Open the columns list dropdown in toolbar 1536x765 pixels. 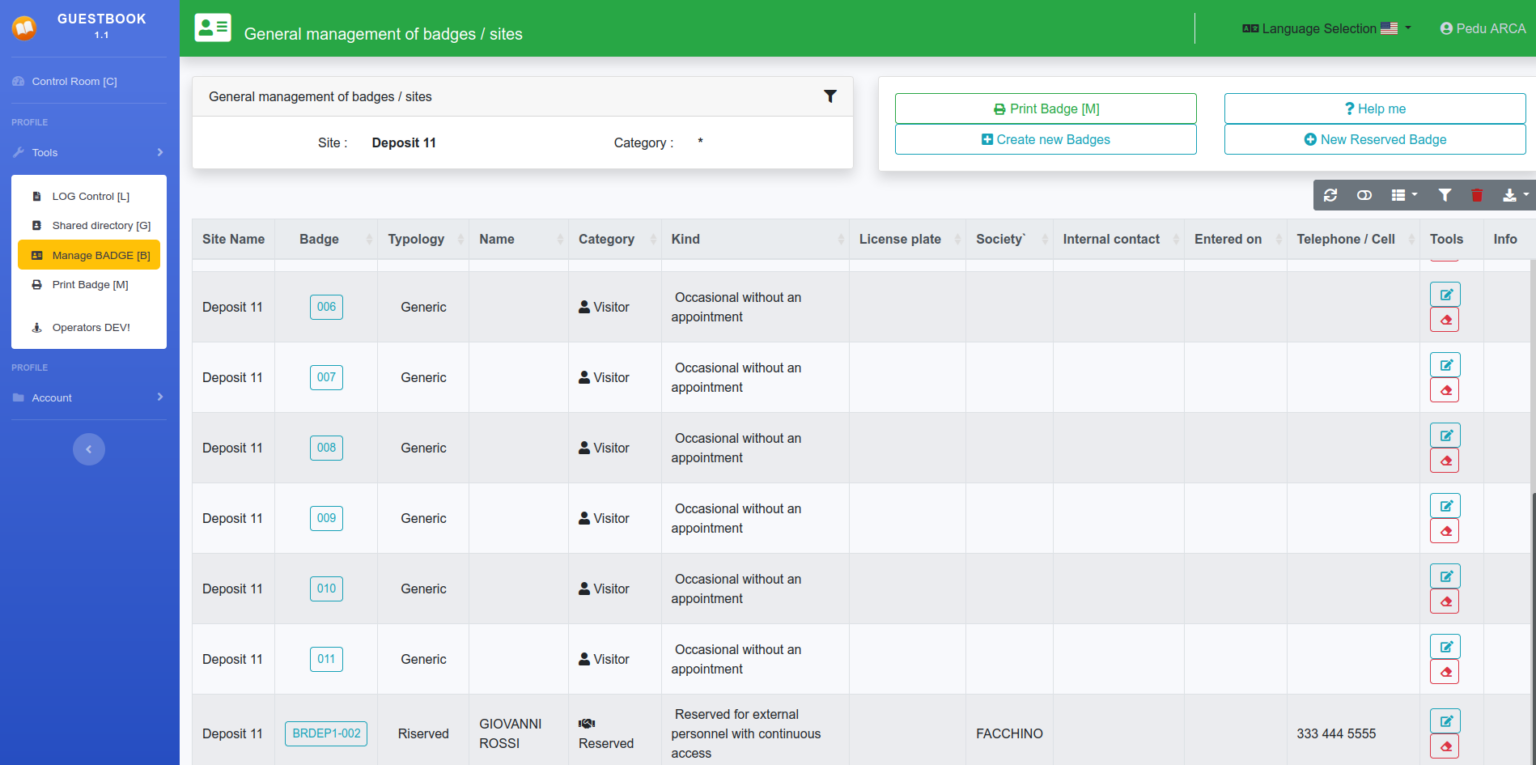(1403, 196)
